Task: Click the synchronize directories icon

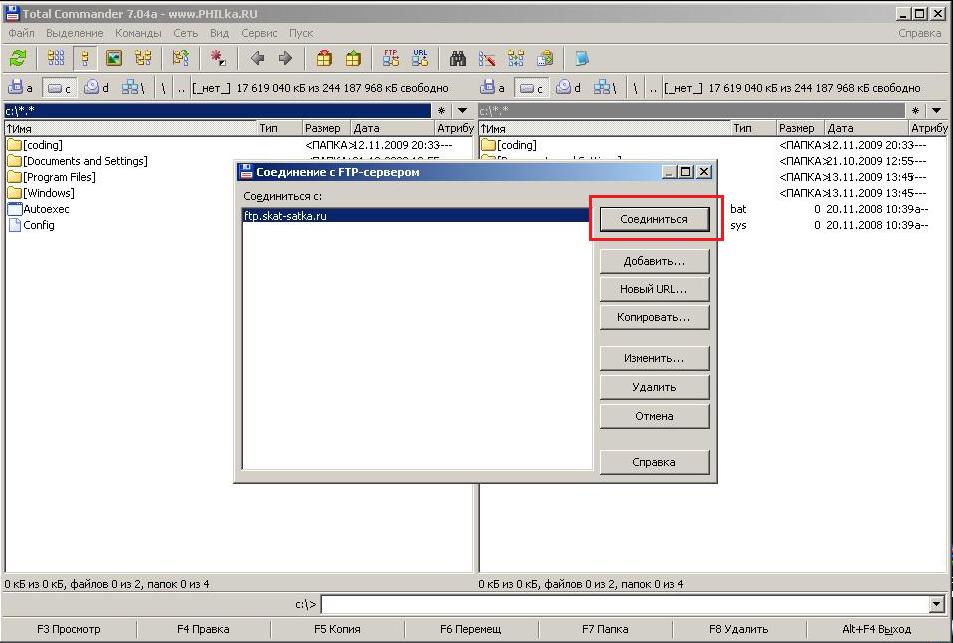Action: (x=516, y=58)
